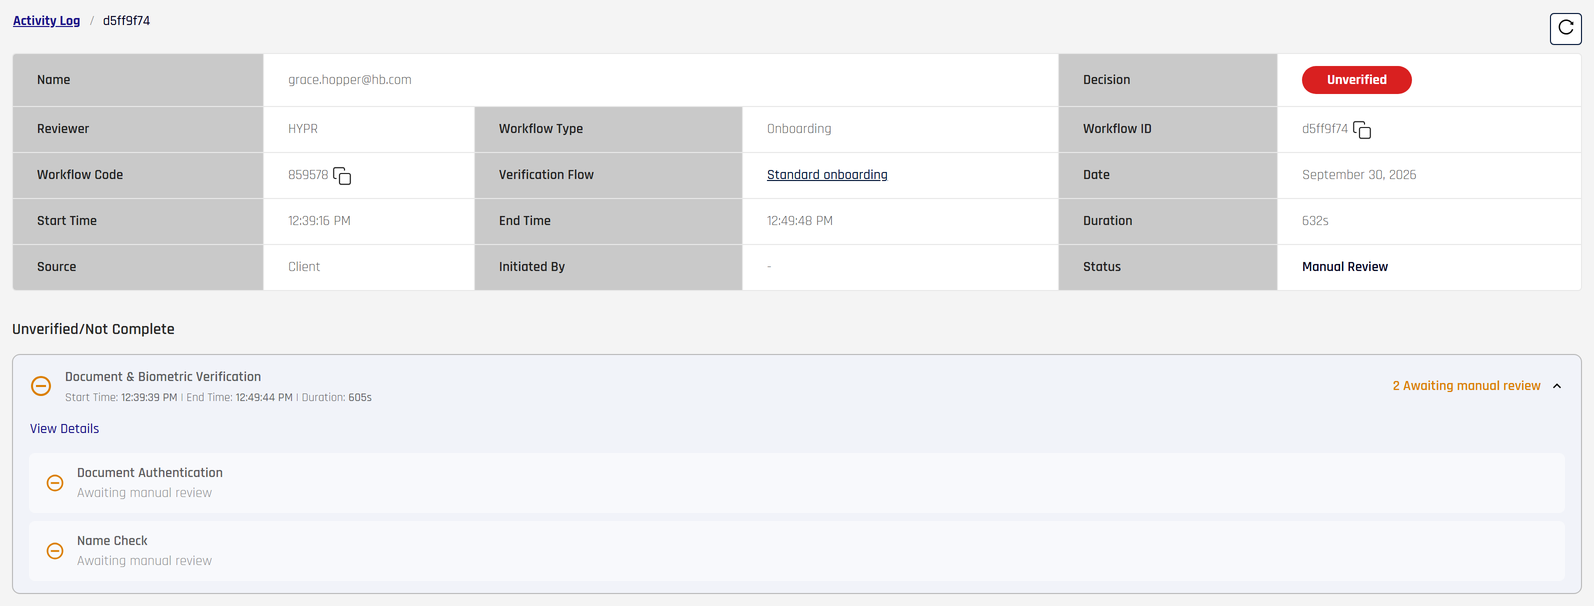Click the section Duration: 605s text

[337, 398]
